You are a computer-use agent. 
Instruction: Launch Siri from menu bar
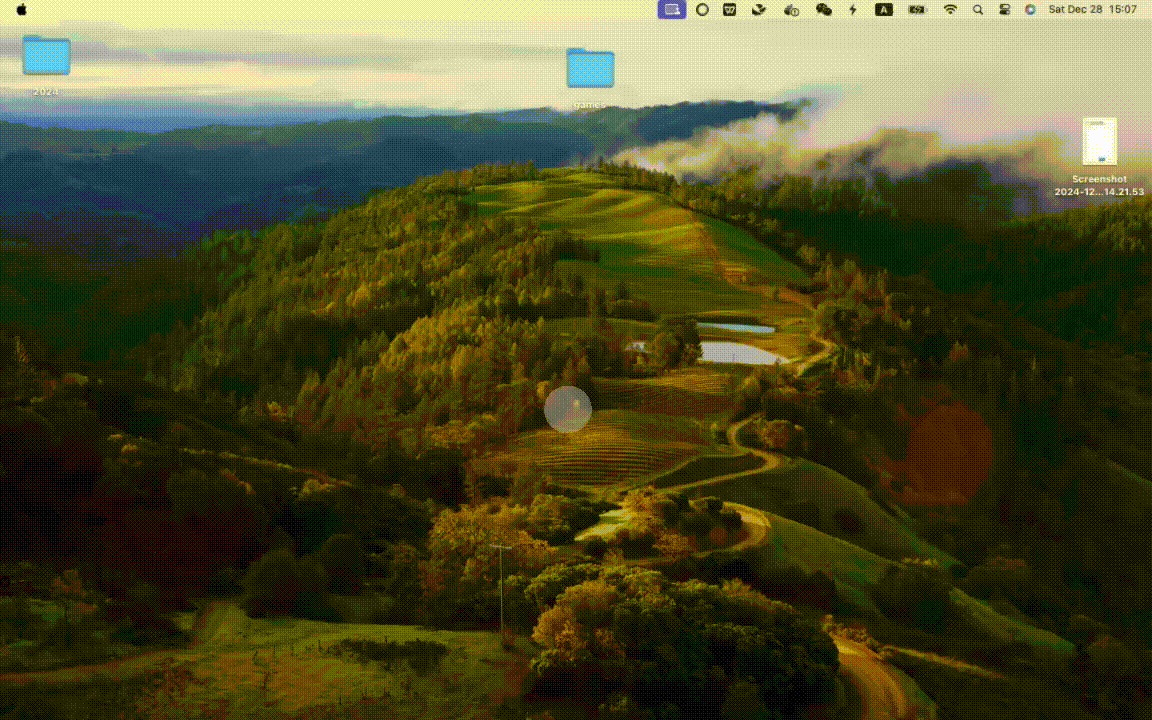pyautogui.click(x=1030, y=10)
